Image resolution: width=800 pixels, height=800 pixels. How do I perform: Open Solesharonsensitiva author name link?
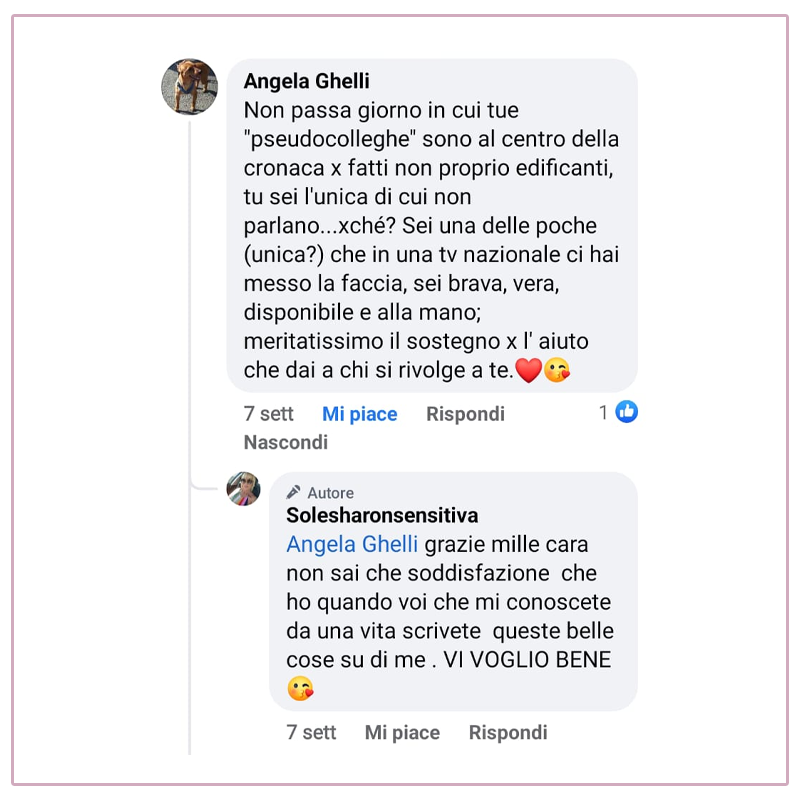tap(382, 515)
